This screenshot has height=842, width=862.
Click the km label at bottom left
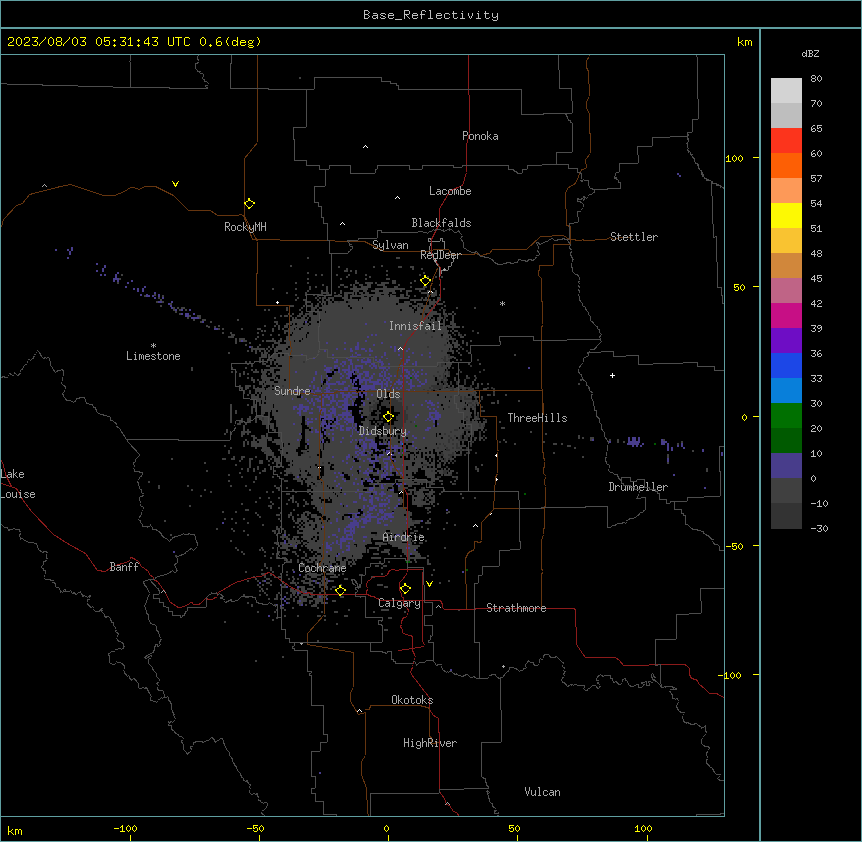click(x=15, y=830)
